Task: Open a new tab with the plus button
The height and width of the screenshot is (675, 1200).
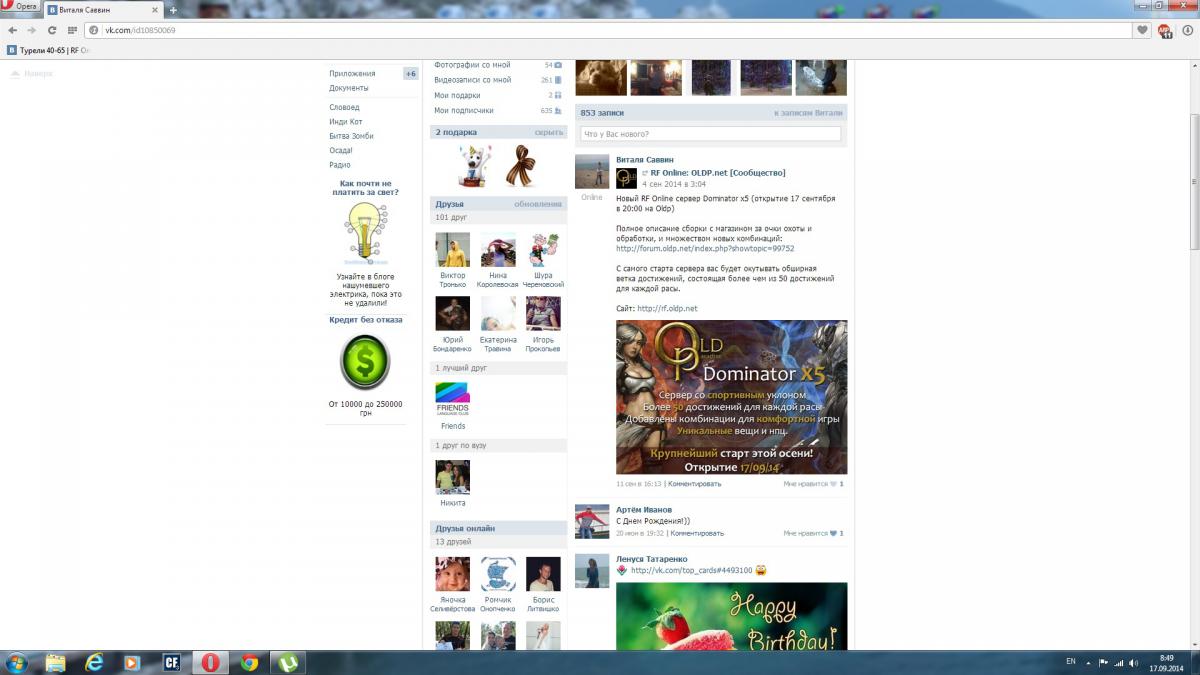Action: click(173, 9)
